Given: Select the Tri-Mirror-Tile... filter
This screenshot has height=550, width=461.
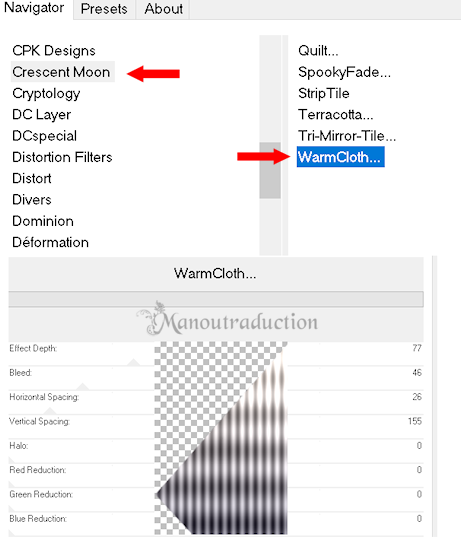Looking at the screenshot, I should pos(347,136).
